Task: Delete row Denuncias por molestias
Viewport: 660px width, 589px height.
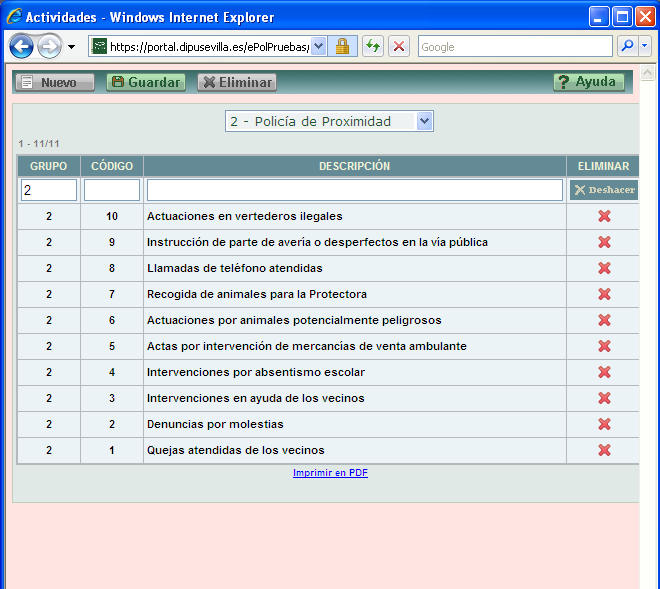Action: tap(604, 424)
